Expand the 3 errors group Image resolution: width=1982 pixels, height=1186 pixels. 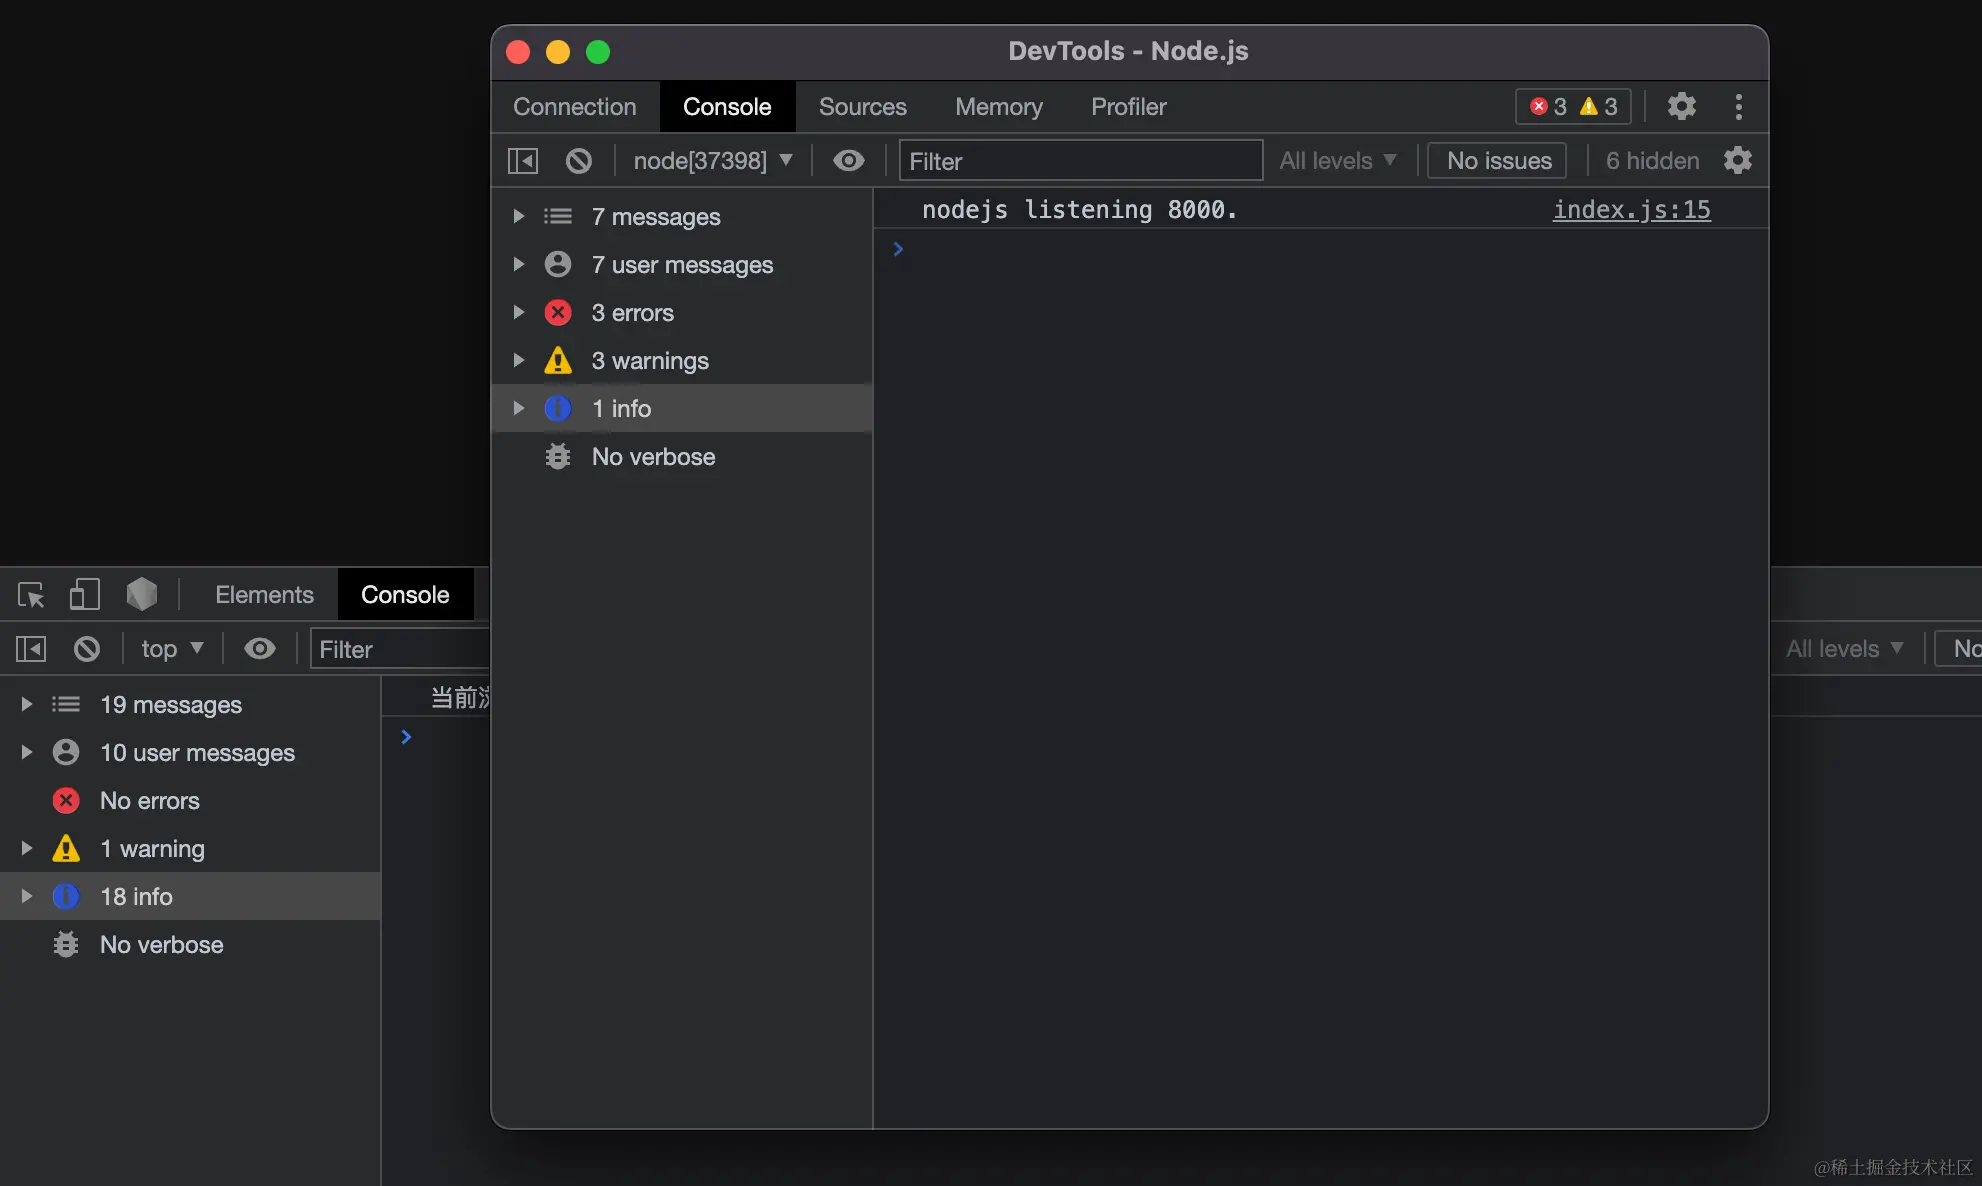click(x=519, y=313)
